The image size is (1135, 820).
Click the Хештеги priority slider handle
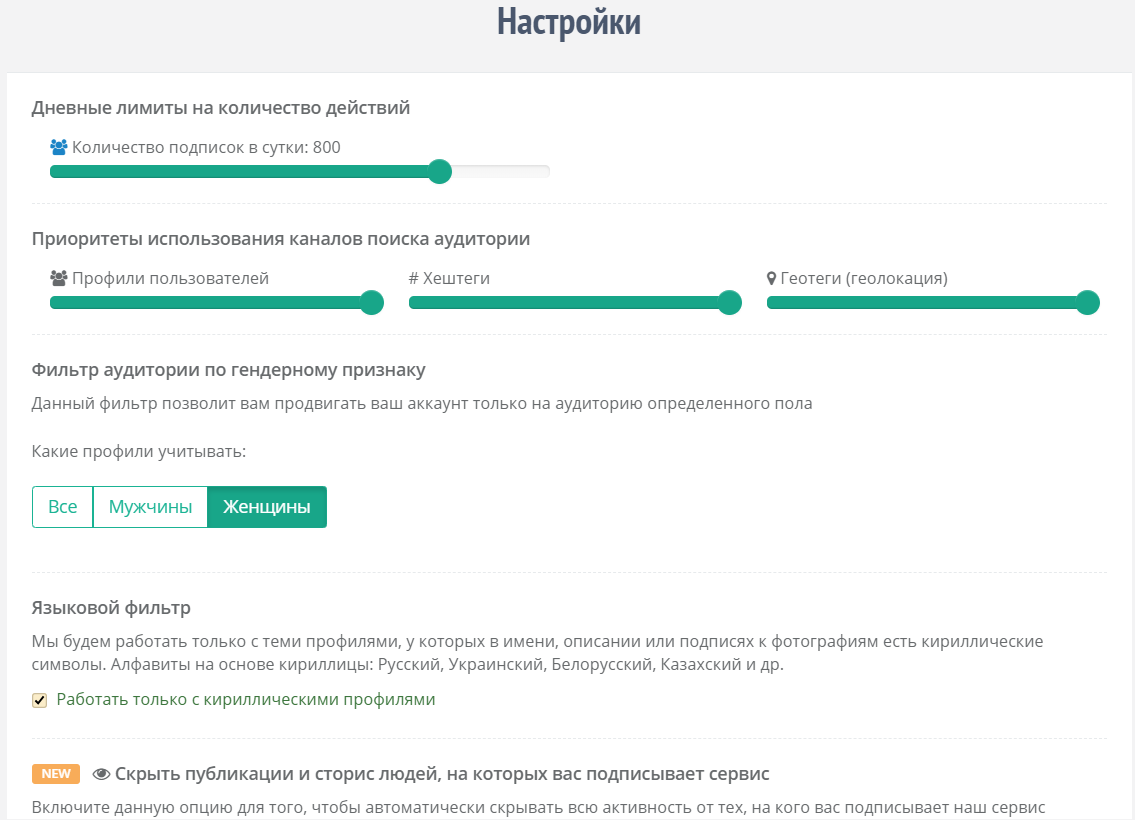[x=730, y=303]
